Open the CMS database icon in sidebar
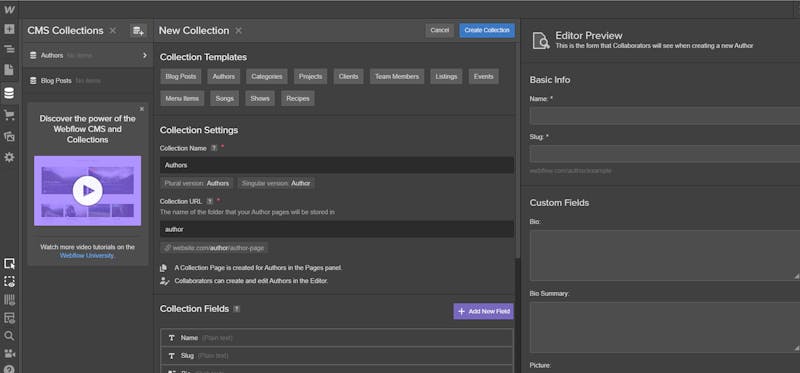This screenshot has width=800, height=373. [x=9, y=93]
